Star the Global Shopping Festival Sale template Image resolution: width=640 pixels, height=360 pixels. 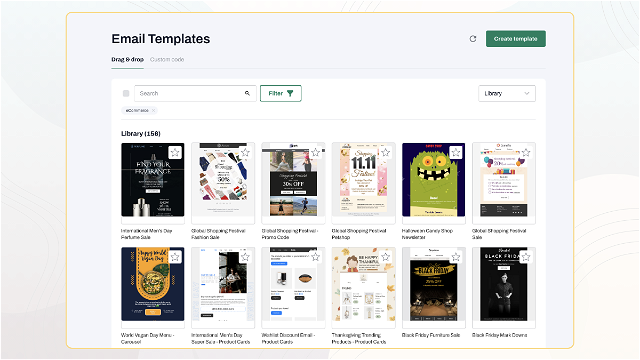coord(526,152)
